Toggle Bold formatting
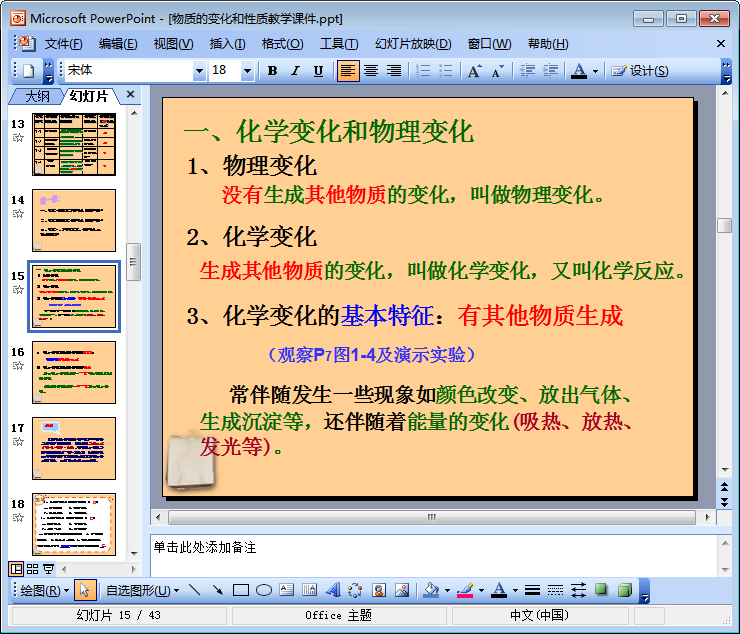Screen dimensions: 740x634 pos(272,71)
